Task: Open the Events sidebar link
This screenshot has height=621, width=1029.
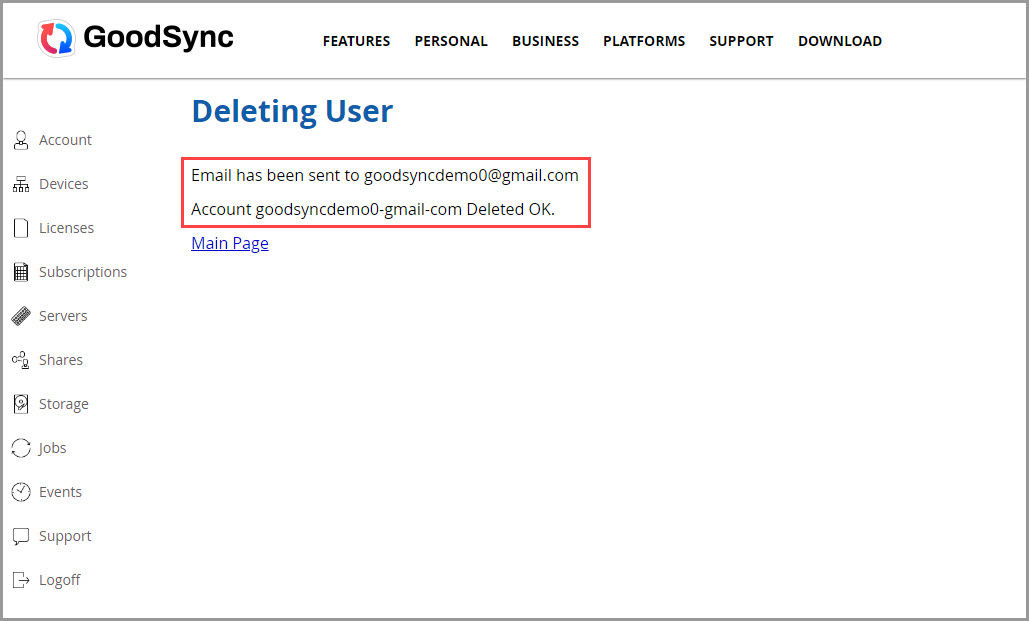Action: tap(60, 492)
